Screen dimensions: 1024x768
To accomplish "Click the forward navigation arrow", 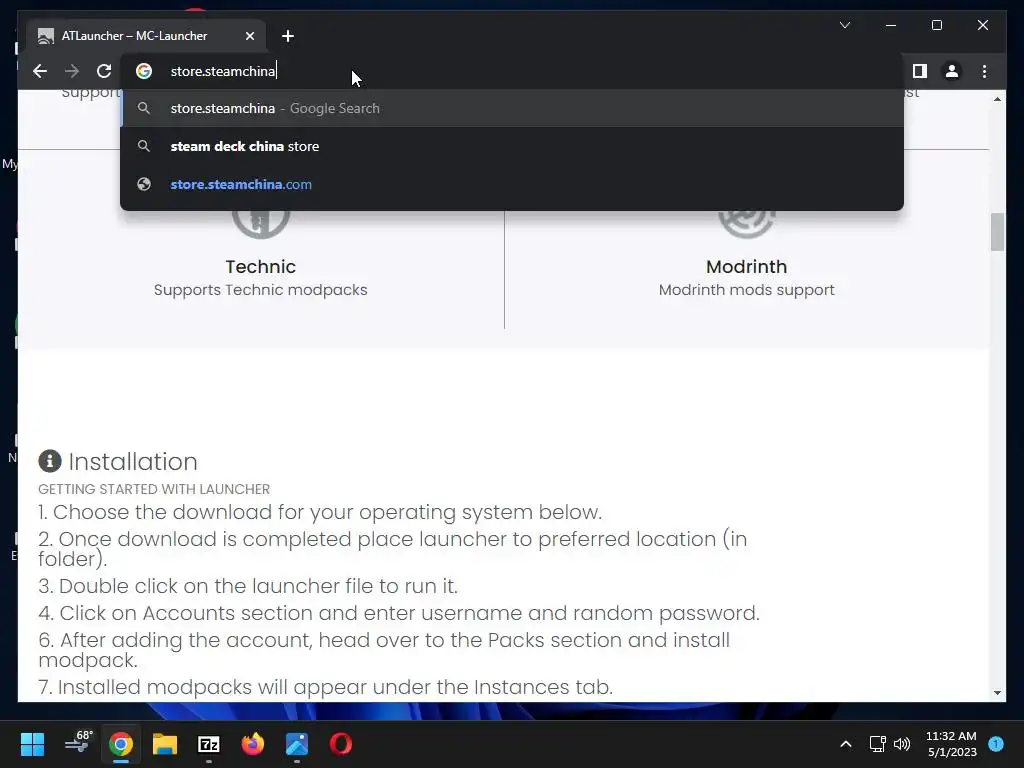I will (x=72, y=71).
